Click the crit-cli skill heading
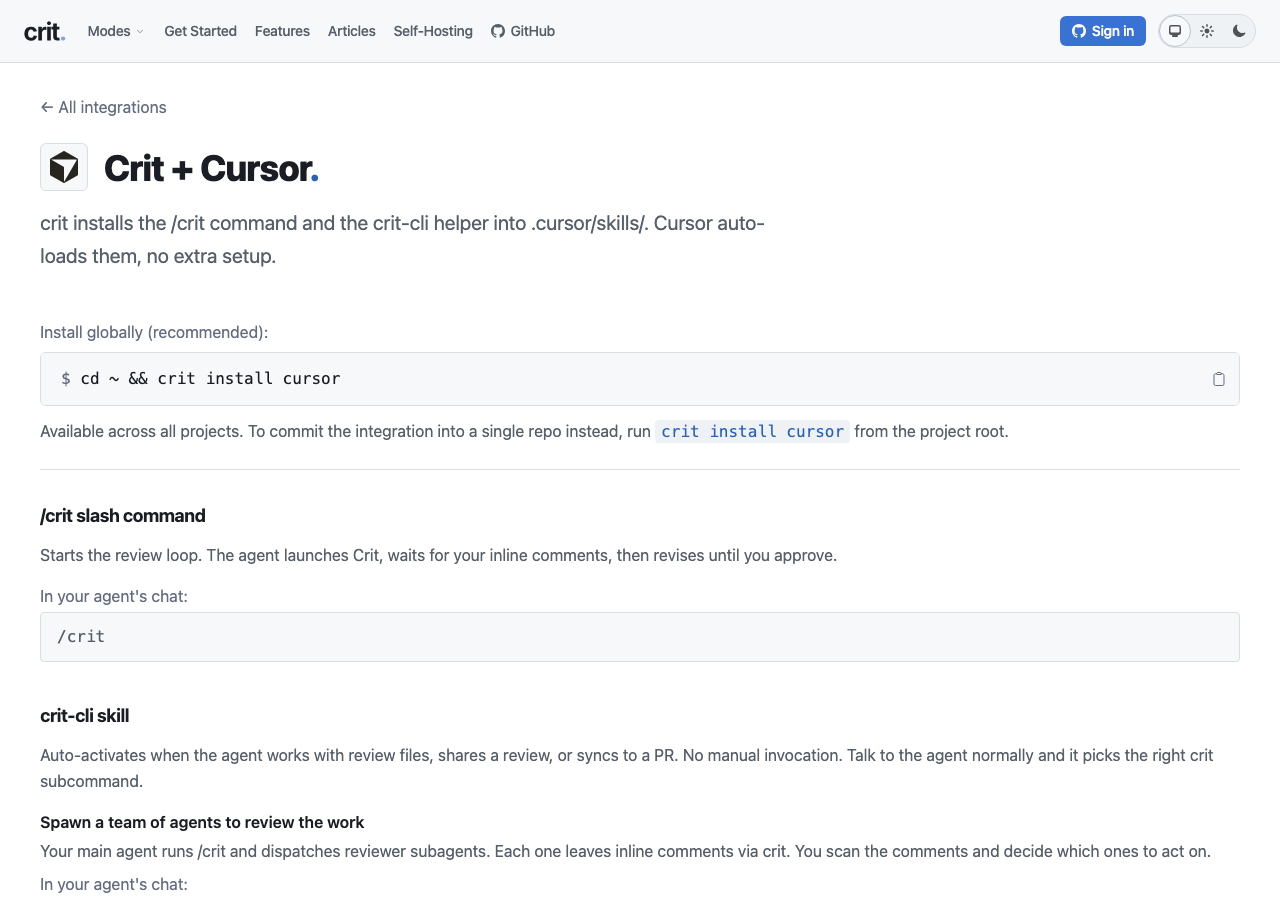The image size is (1280, 900). point(85,716)
